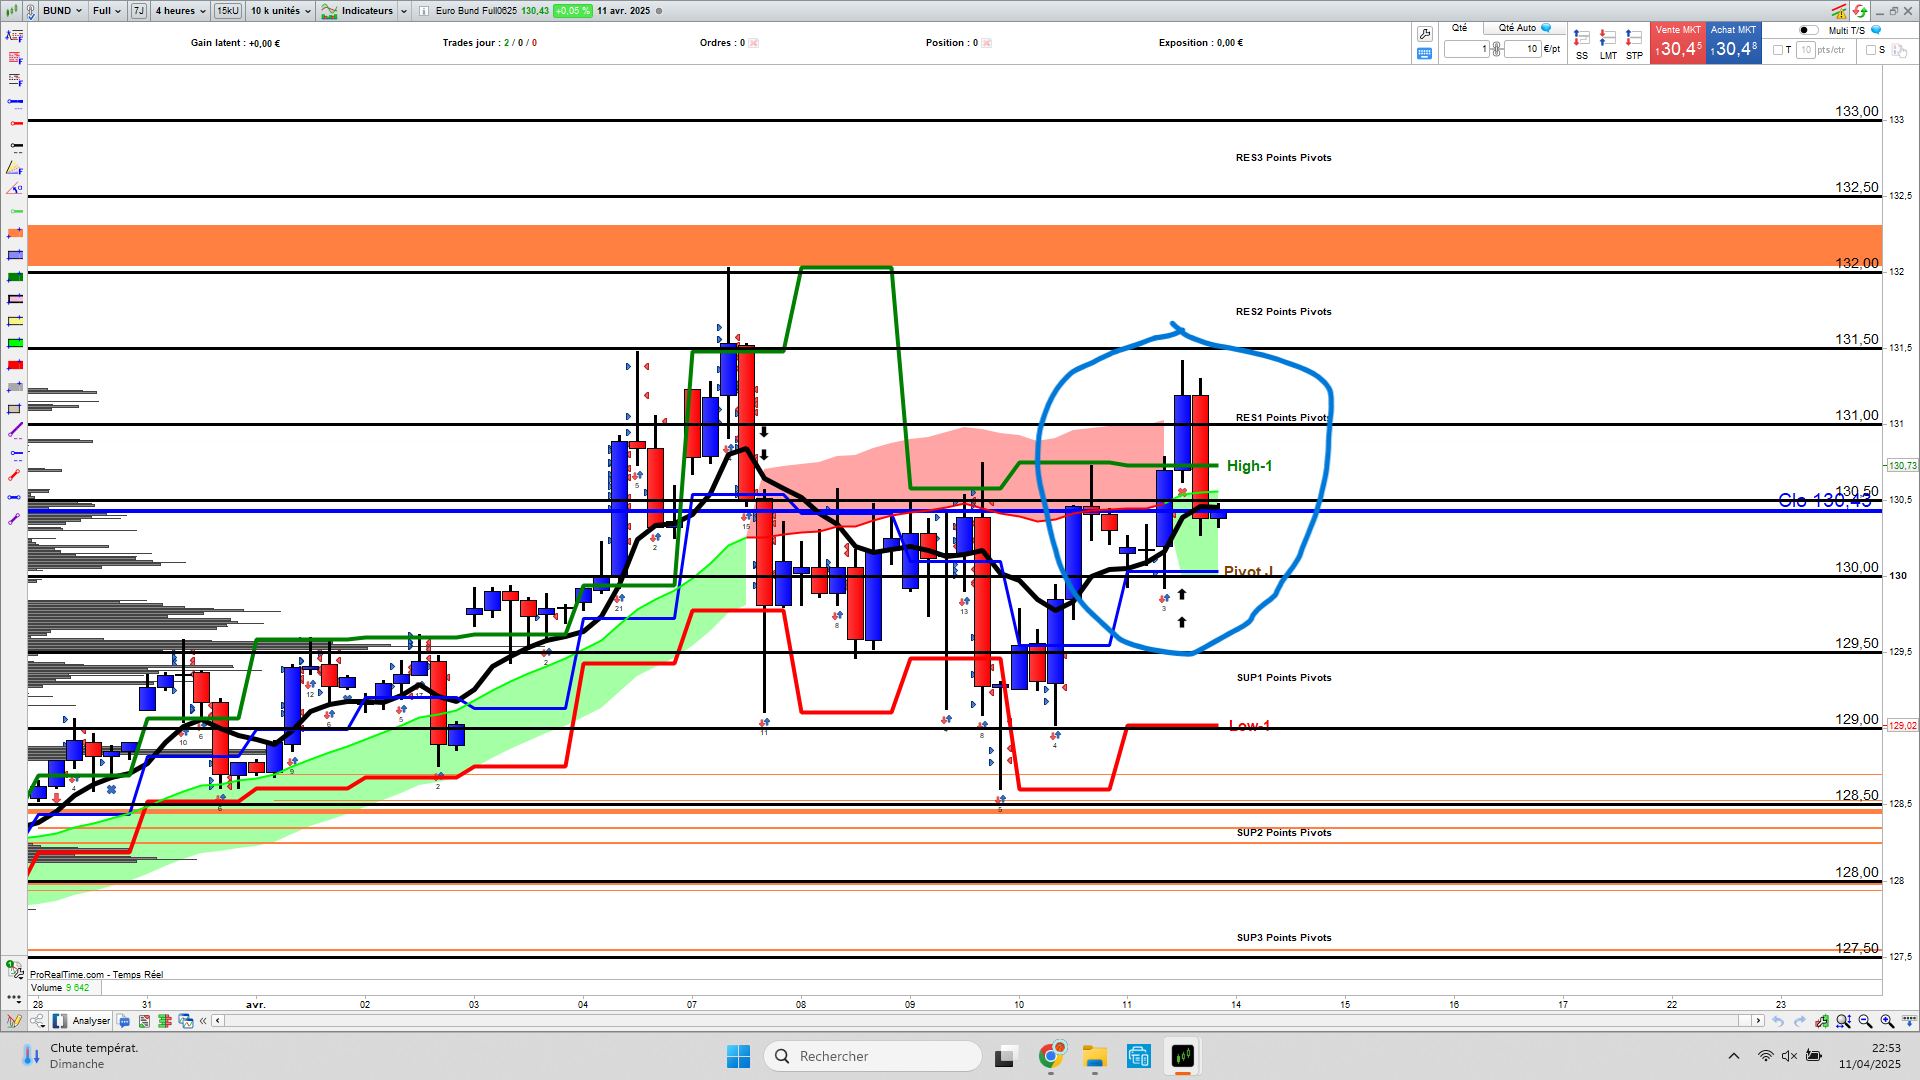Viewport: 1920px width, 1080px height.
Task: Click the STP stop order icon
Action: 1634,40
